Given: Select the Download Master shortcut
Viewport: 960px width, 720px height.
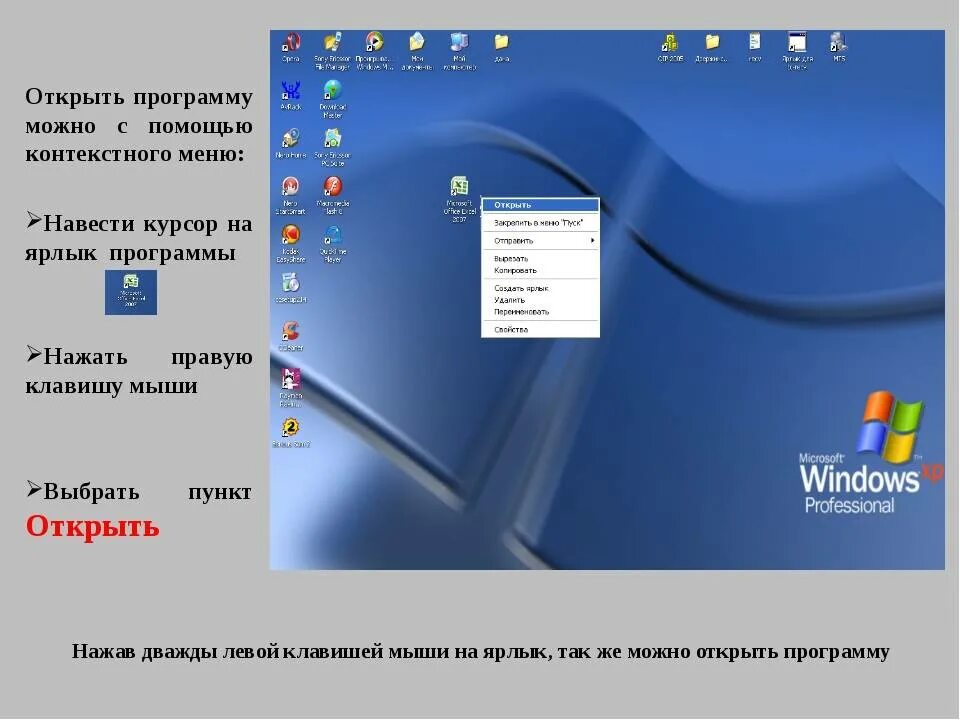Looking at the screenshot, I should 332,99.
